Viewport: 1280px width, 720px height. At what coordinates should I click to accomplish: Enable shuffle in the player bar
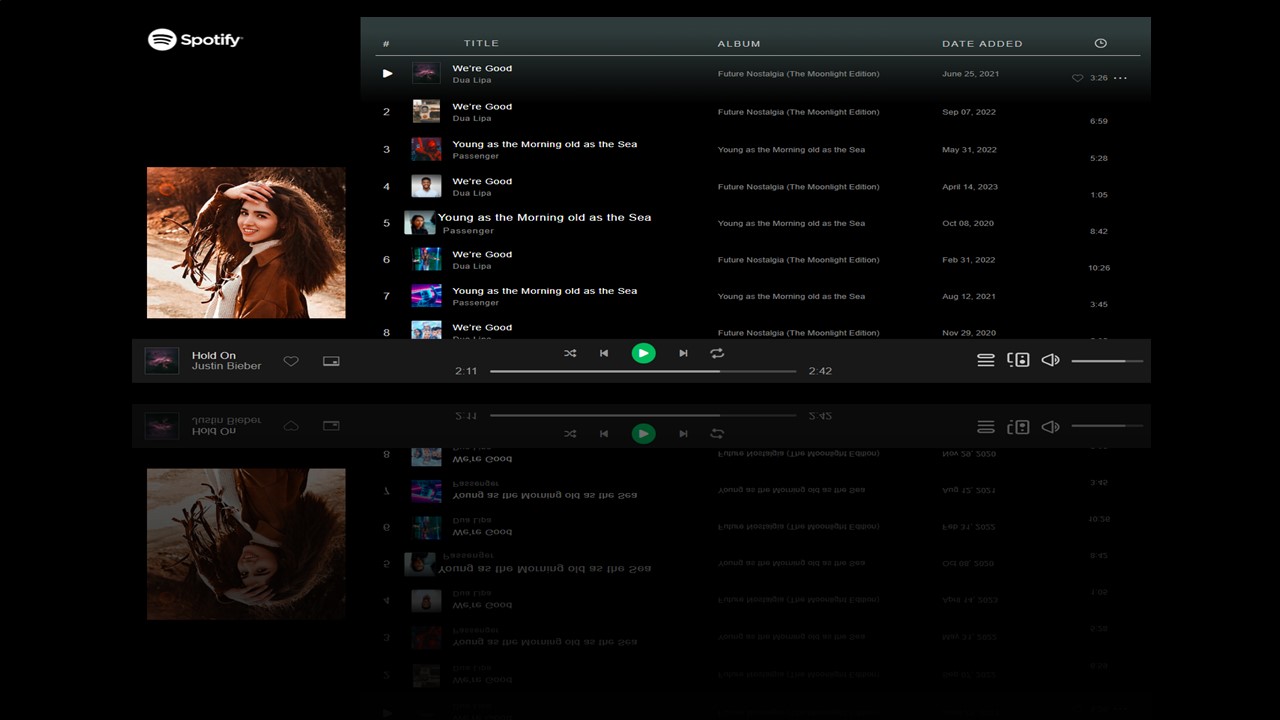tap(570, 353)
